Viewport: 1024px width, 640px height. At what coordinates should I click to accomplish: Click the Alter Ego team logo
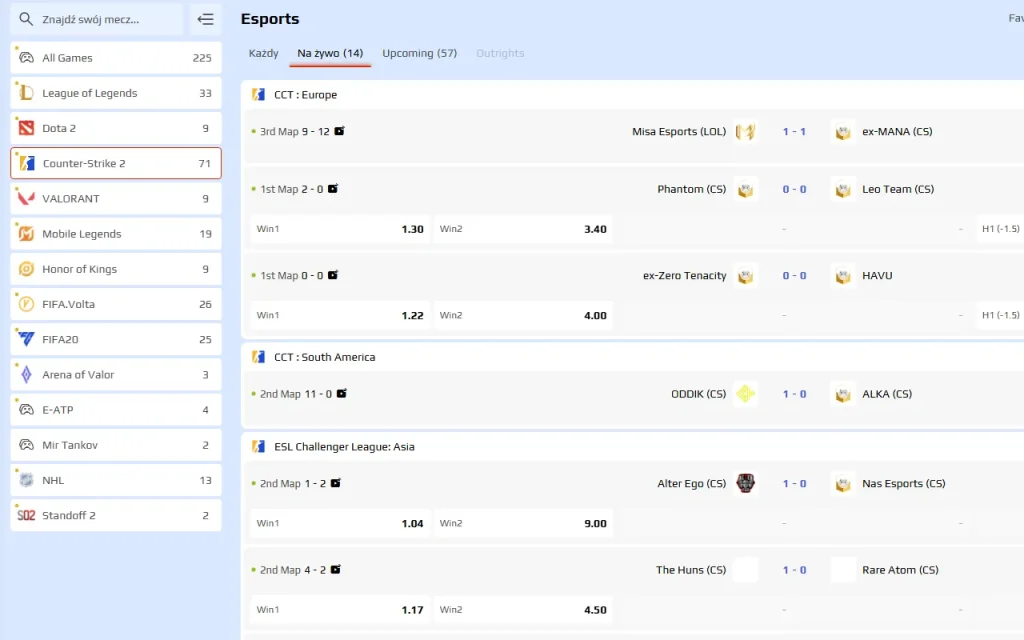pyautogui.click(x=745, y=483)
